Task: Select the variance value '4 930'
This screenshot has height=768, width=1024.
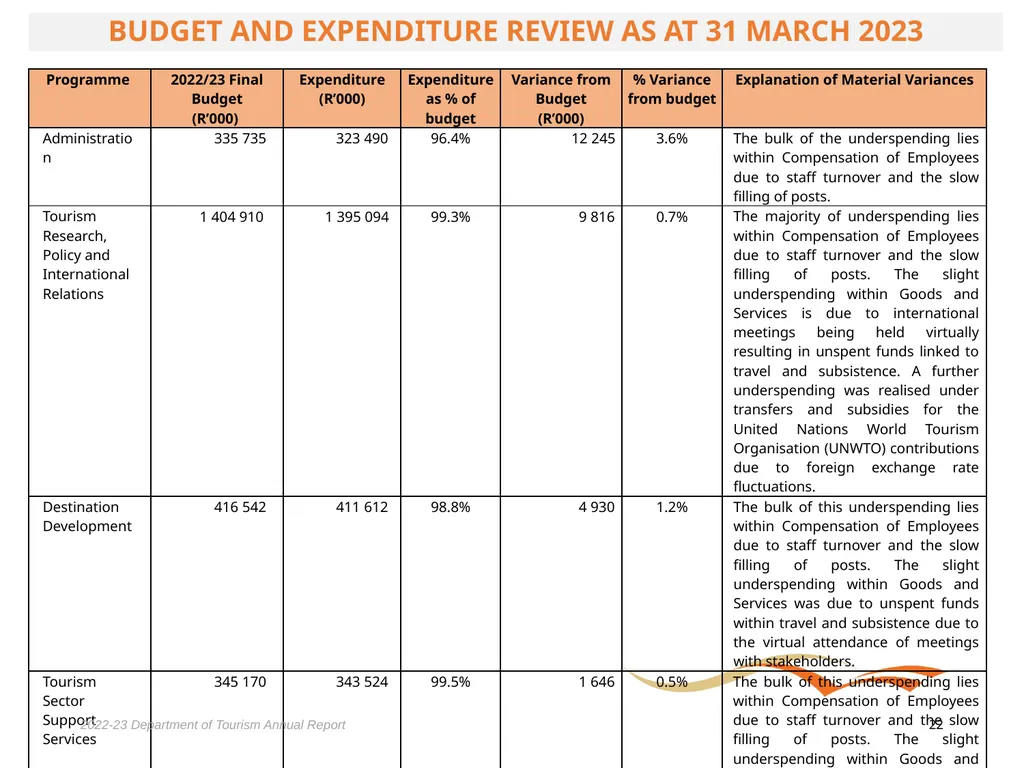Action: (596, 507)
